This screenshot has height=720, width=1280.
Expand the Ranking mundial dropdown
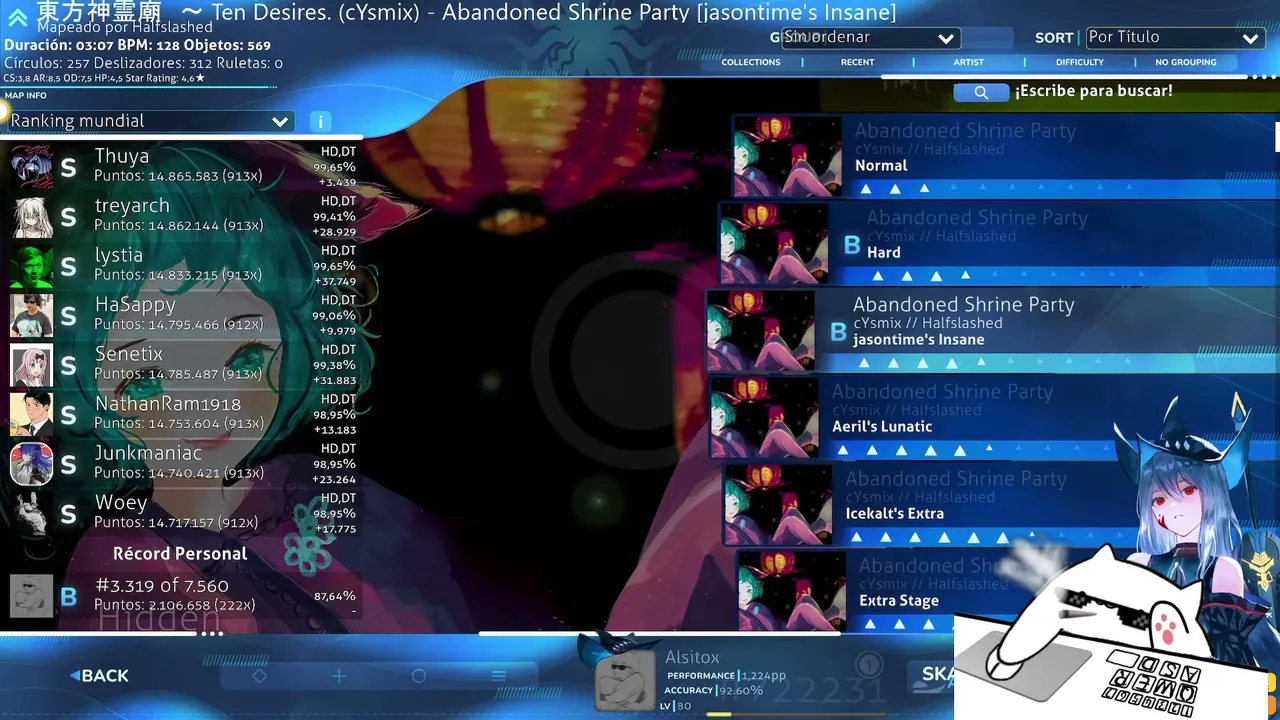tap(150, 121)
